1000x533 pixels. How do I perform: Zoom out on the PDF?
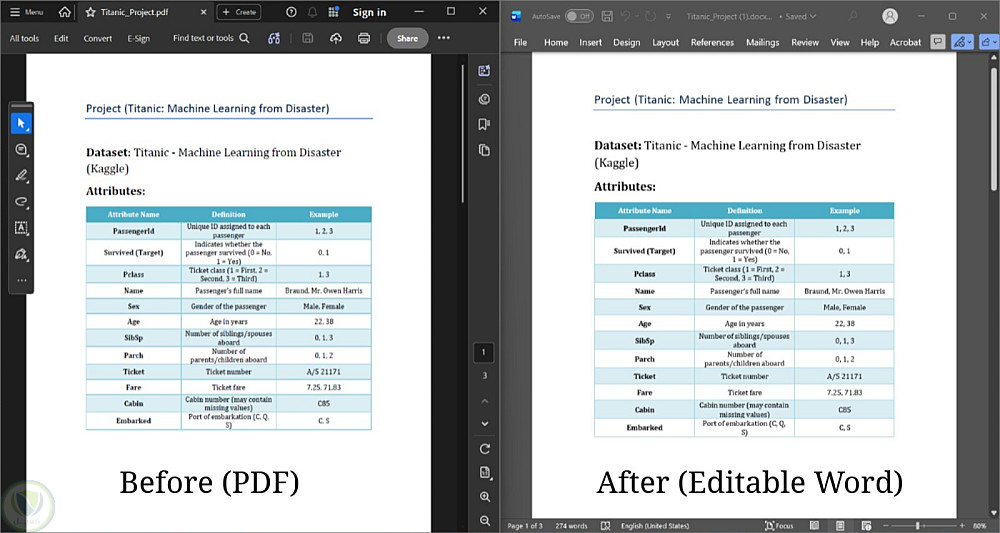click(485, 521)
